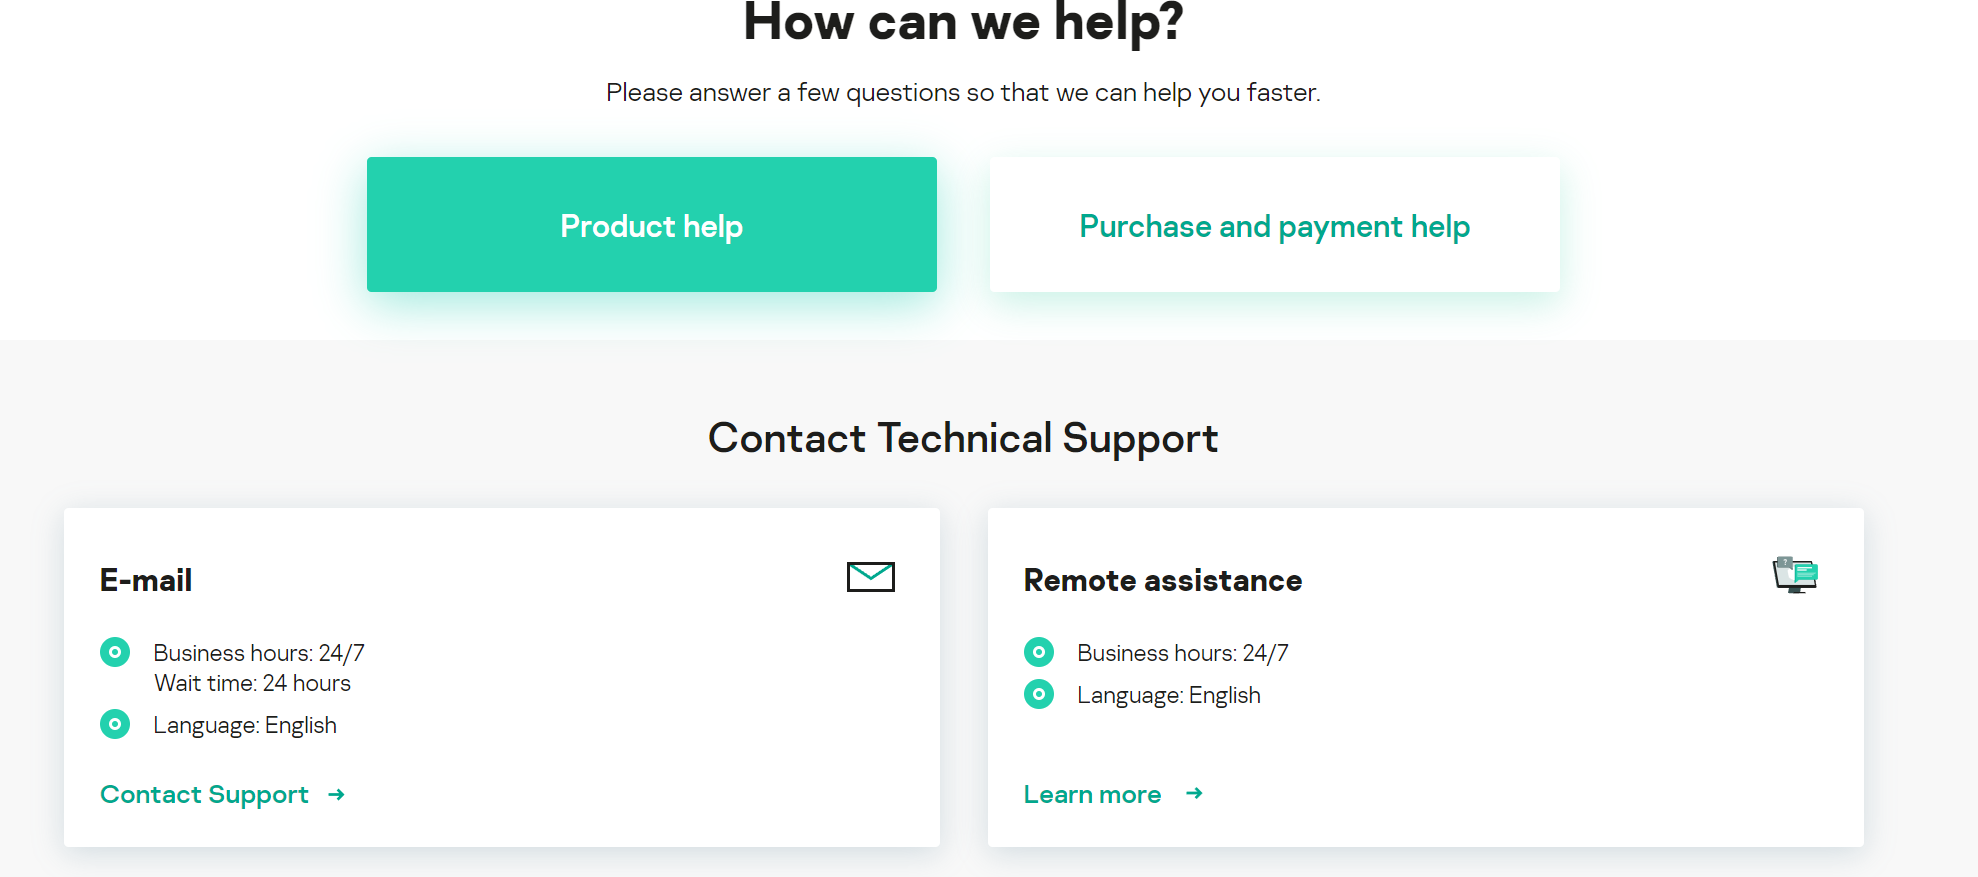Image resolution: width=1978 pixels, height=877 pixels.
Task: Click the arrow beside Learn more
Action: [1194, 793]
